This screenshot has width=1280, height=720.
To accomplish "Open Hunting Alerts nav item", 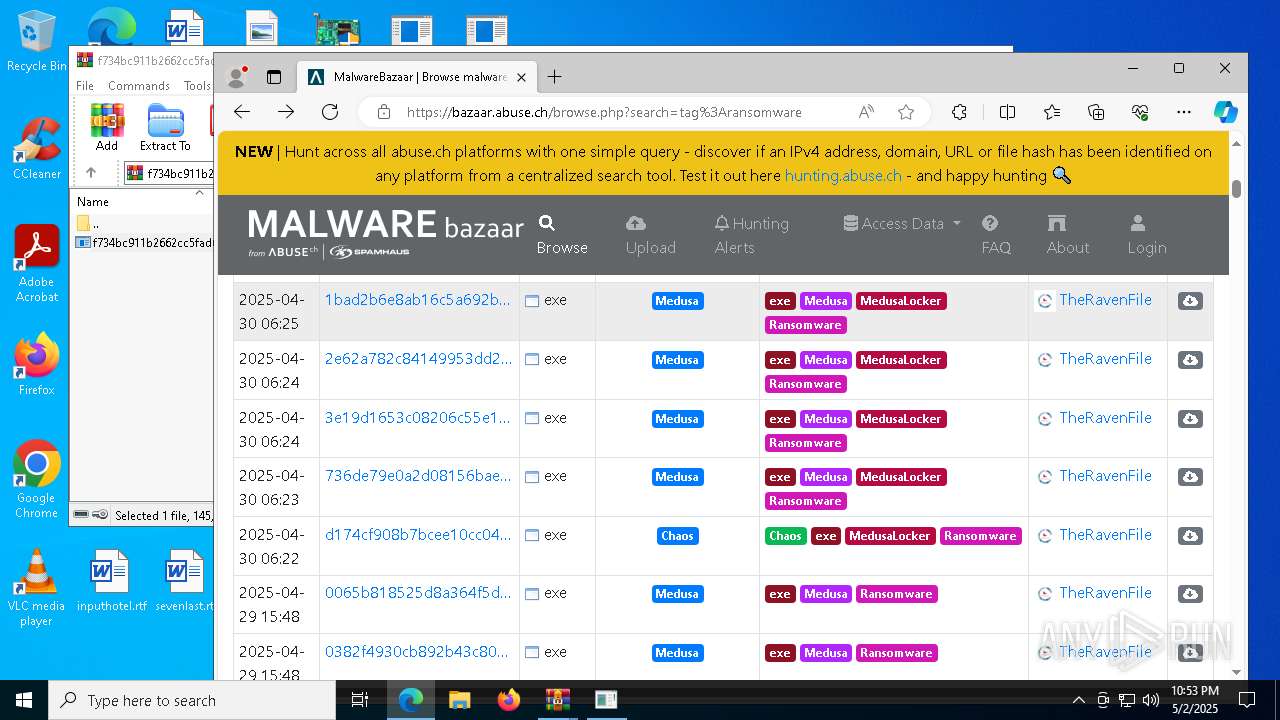I will click(751, 236).
